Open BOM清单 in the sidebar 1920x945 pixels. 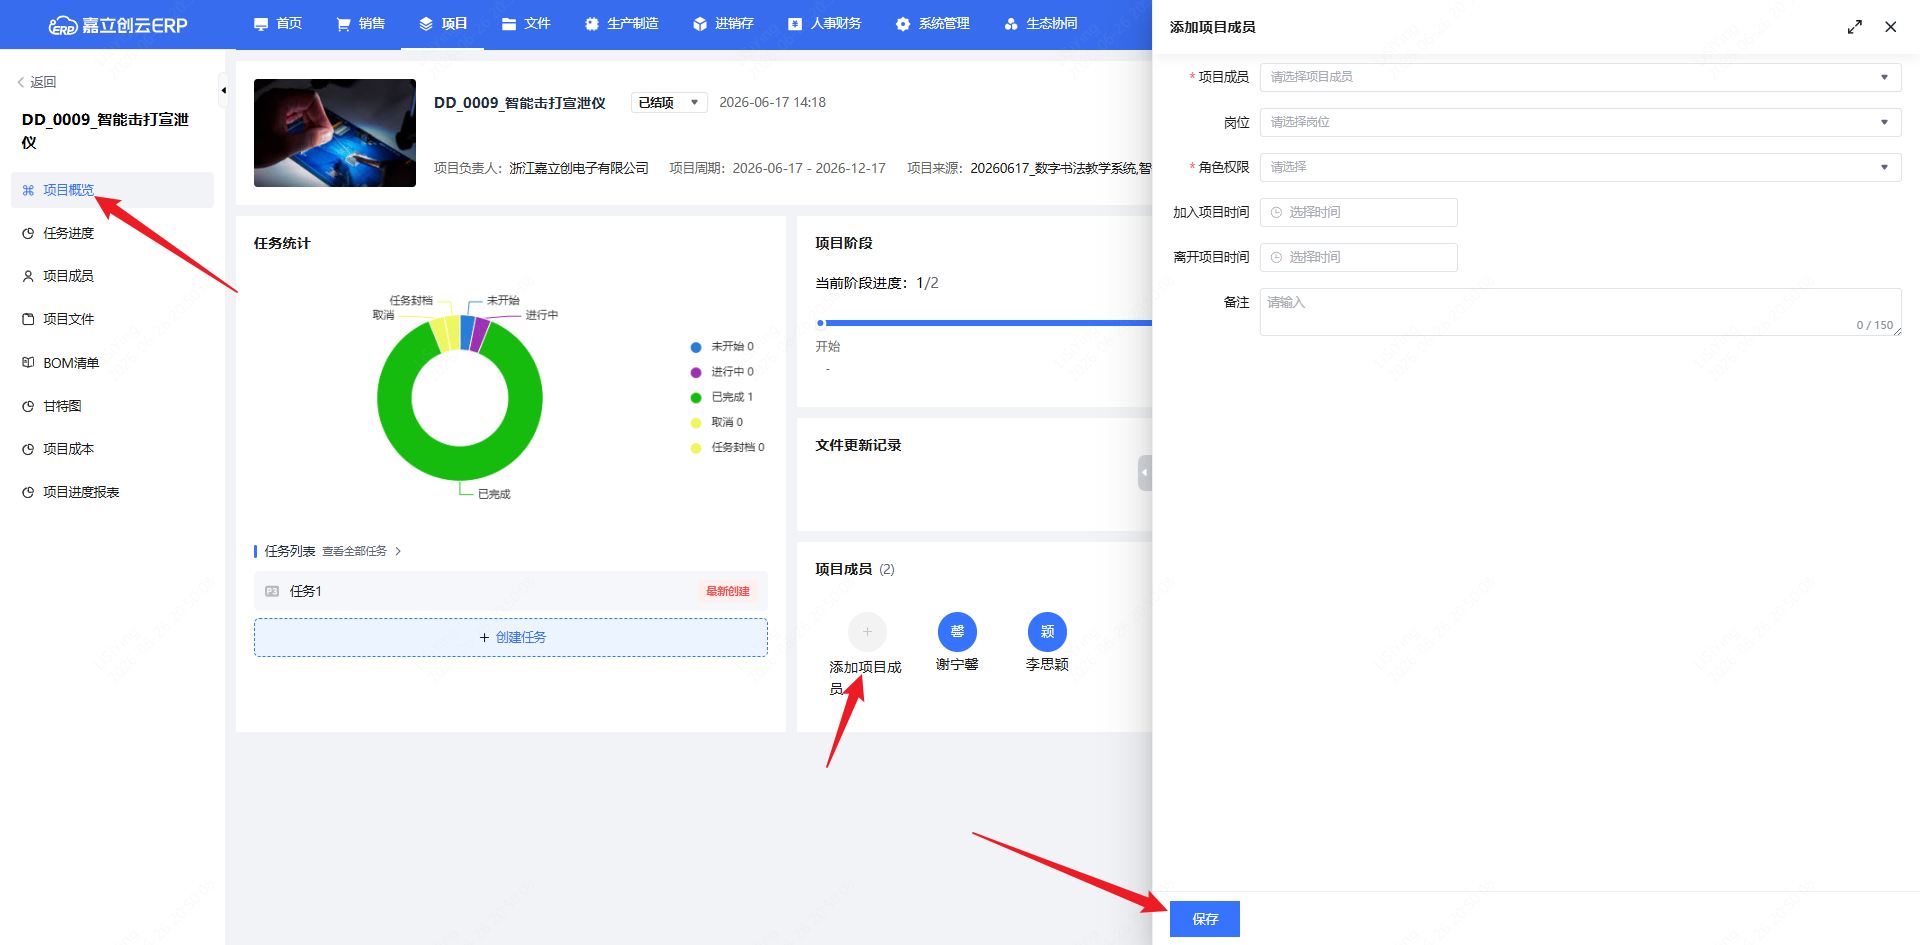pyautogui.click(x=112, y=363)
